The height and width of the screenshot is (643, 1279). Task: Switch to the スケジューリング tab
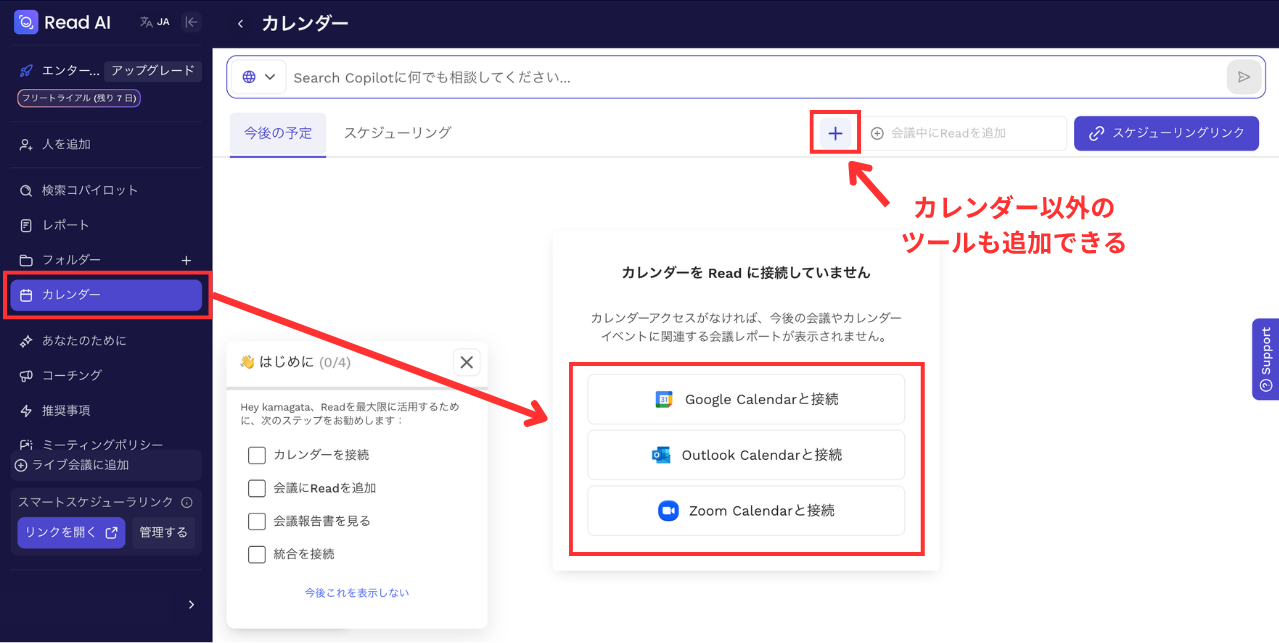pyautogui.click(x=396, y=131)
